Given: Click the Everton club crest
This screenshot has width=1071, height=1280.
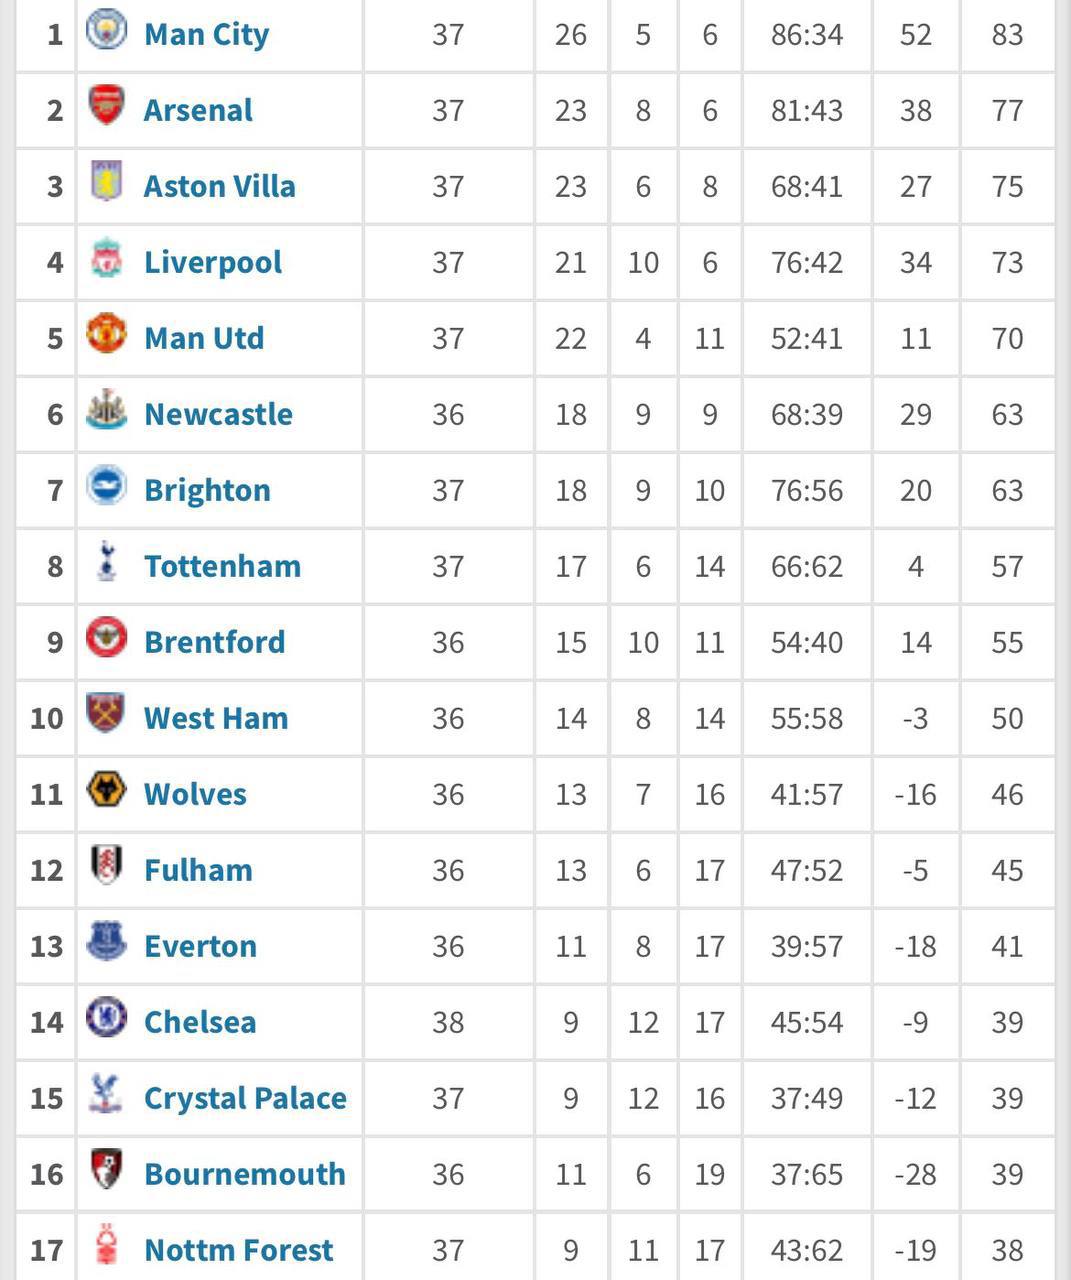Looking at the screenshot, I should coord(106,941).
